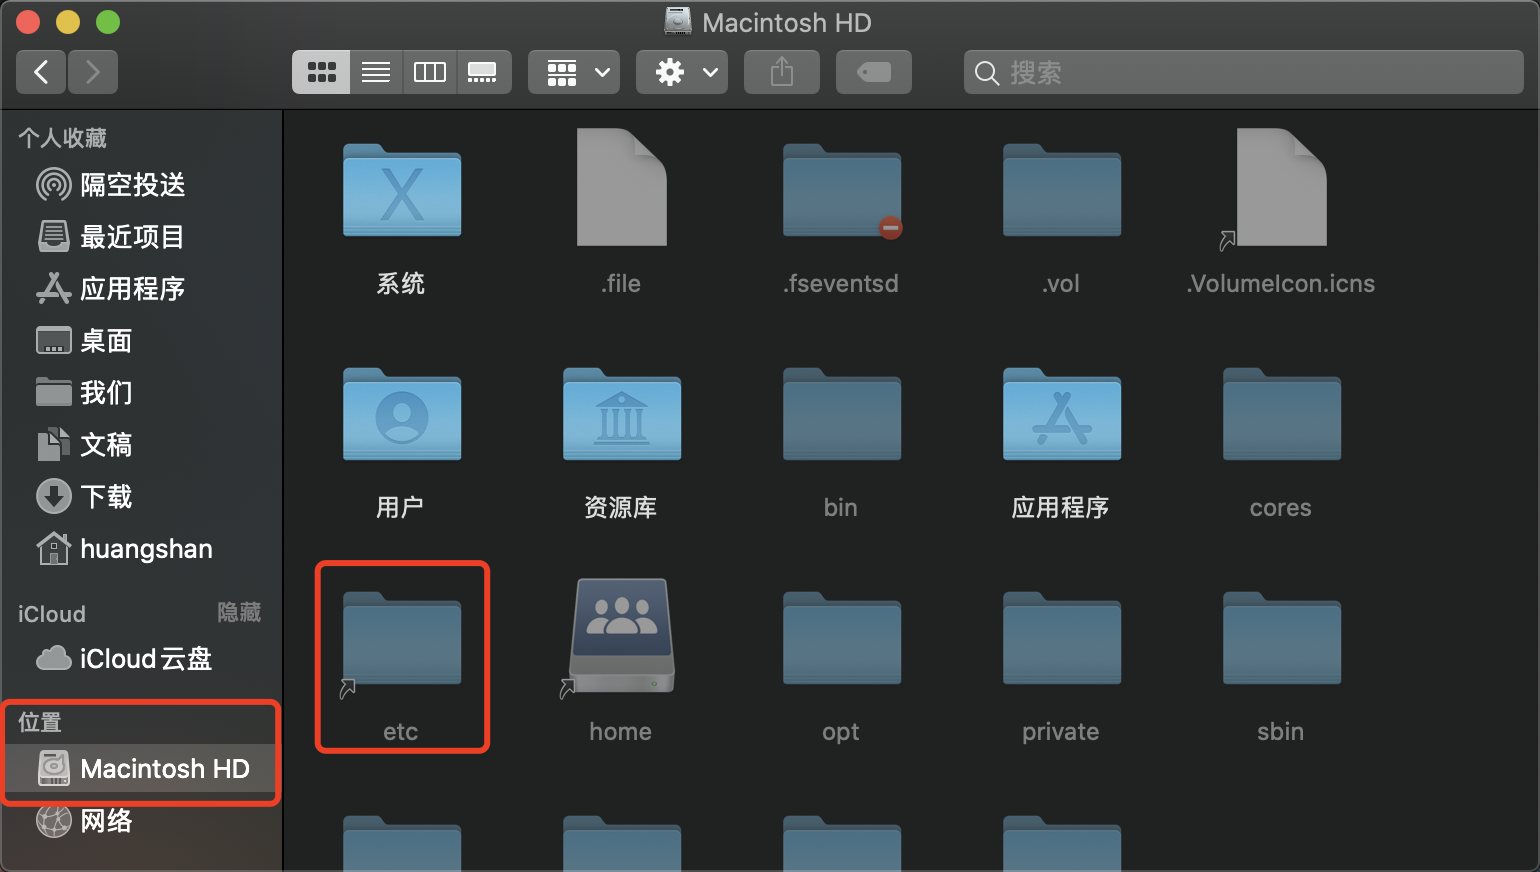Image resolution: width=1540 pixels, height=872 pixels.
Task: Select the 系统 folder icon
Action: 402,190
